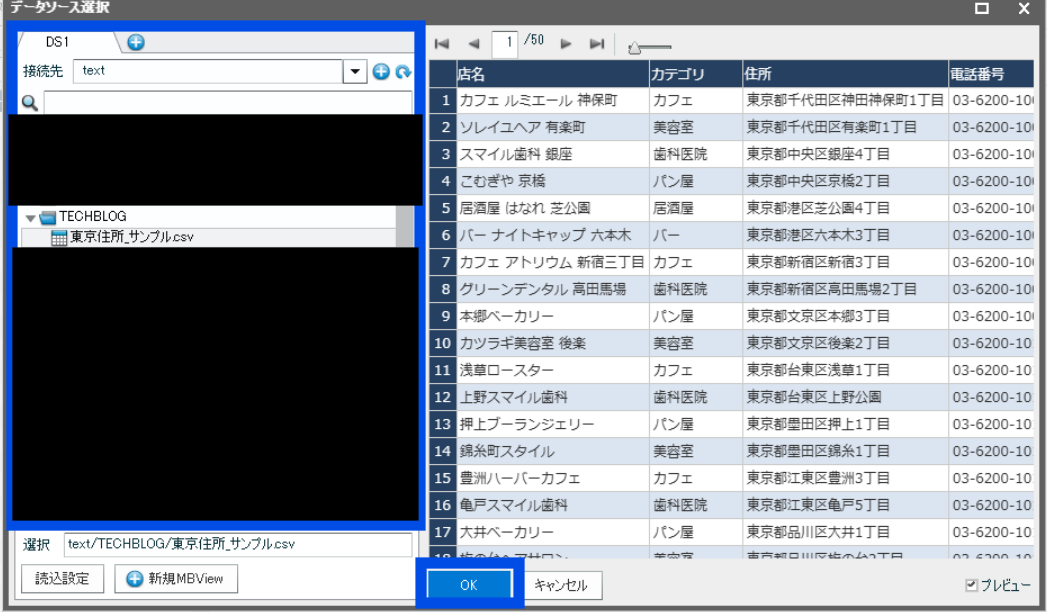Jump to last preview page
This screenshot has width=1047, height=612.
597,44
